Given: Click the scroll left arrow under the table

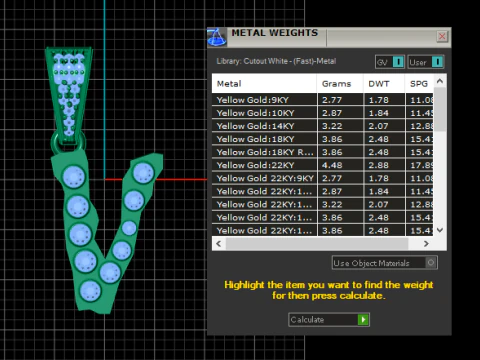Looking at the screenshot, I should (x=219, y=244).
